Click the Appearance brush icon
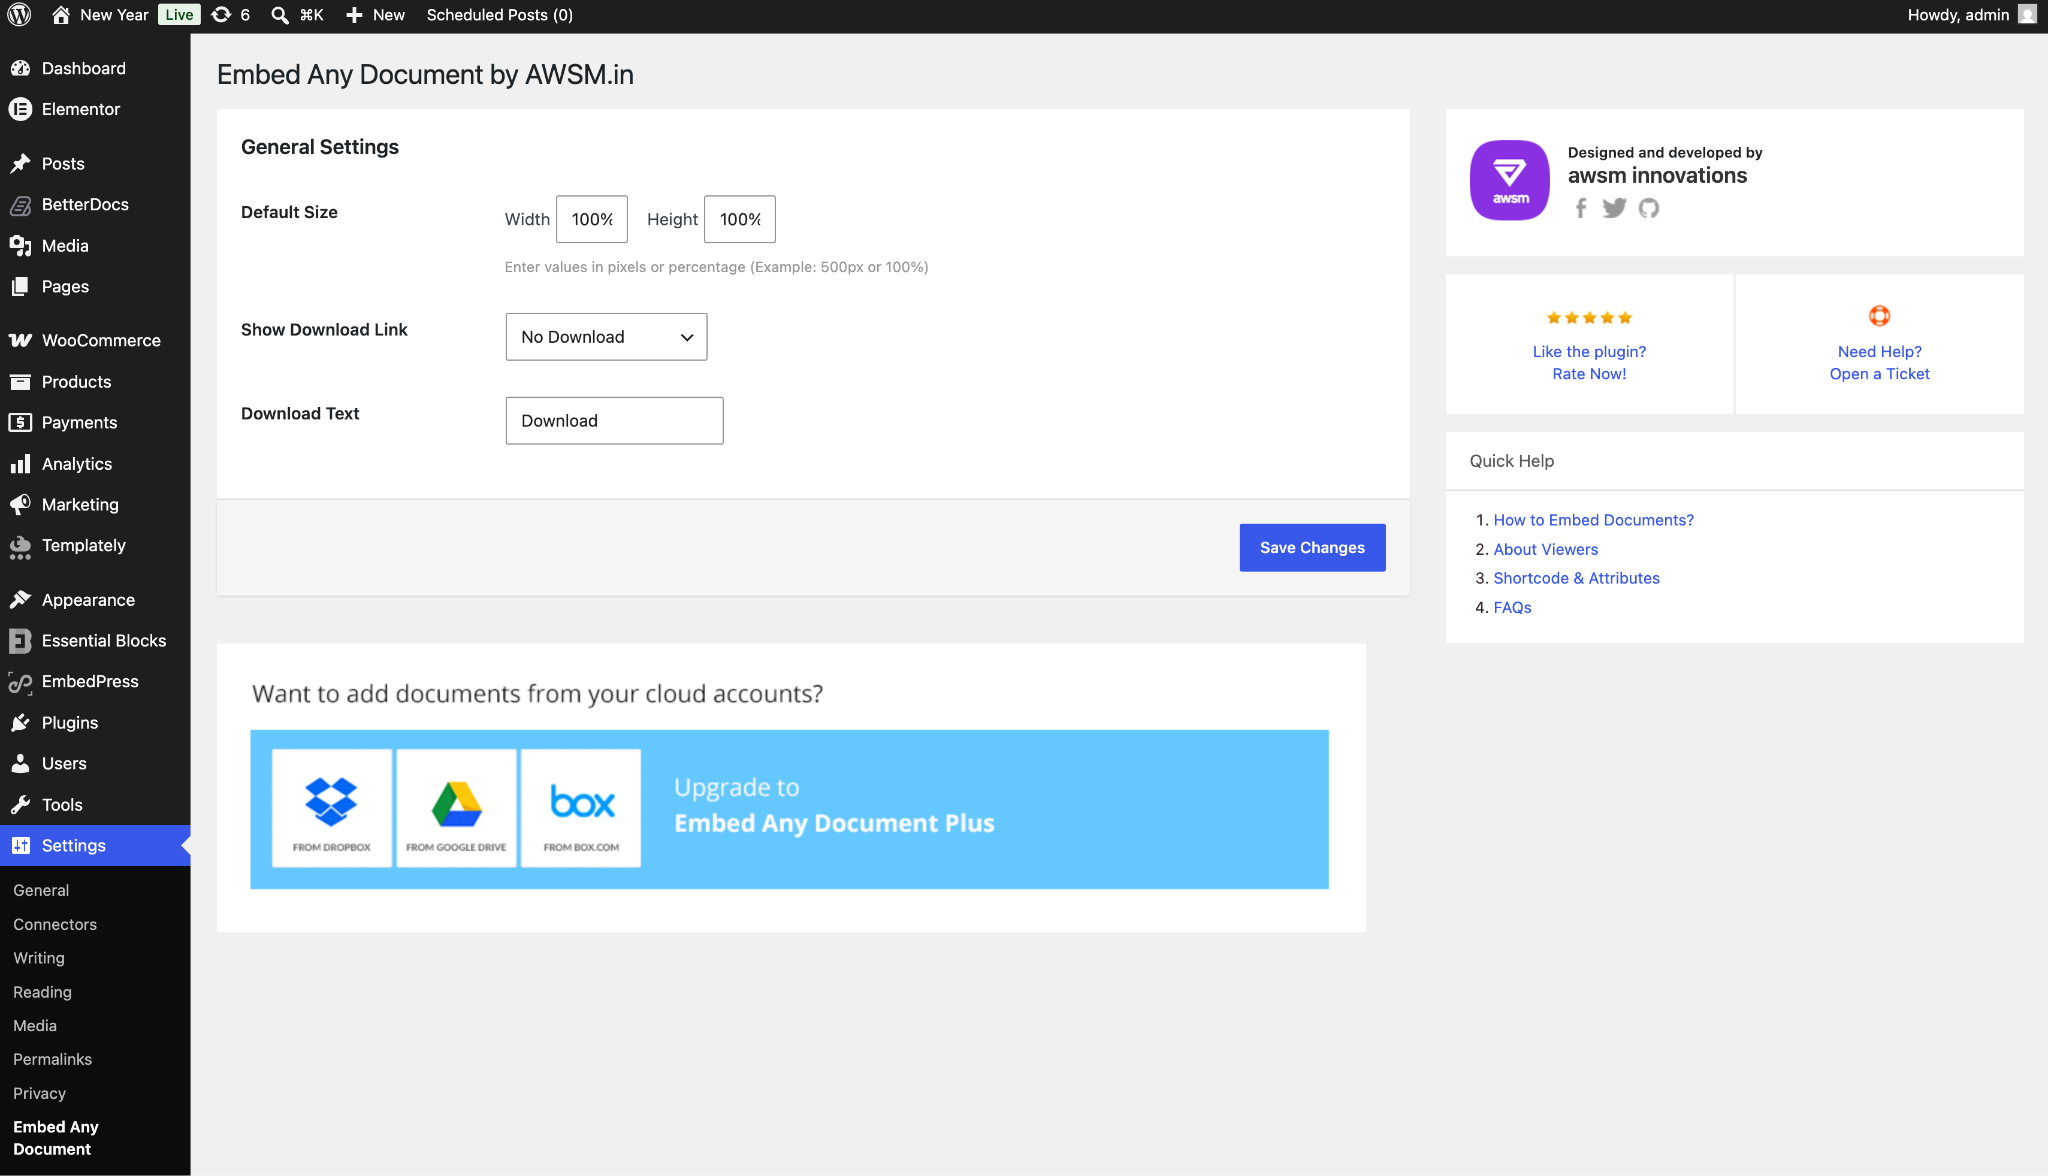Screen dimensions: 2048x1176 click(x=20, y=599)
